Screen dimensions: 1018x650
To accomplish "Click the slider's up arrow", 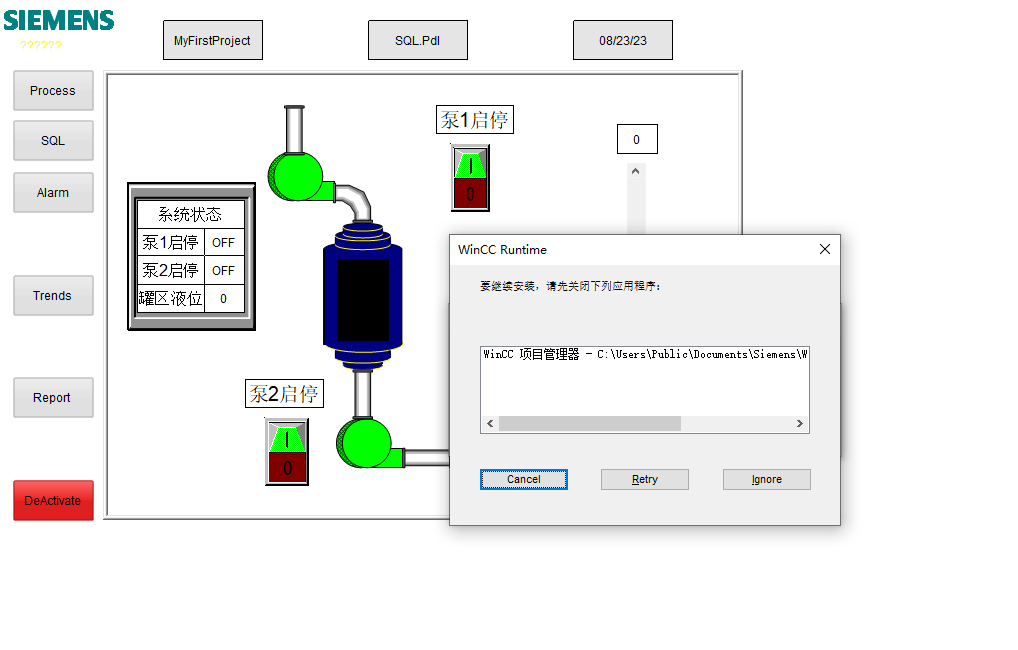I will [x=636, y=171].
